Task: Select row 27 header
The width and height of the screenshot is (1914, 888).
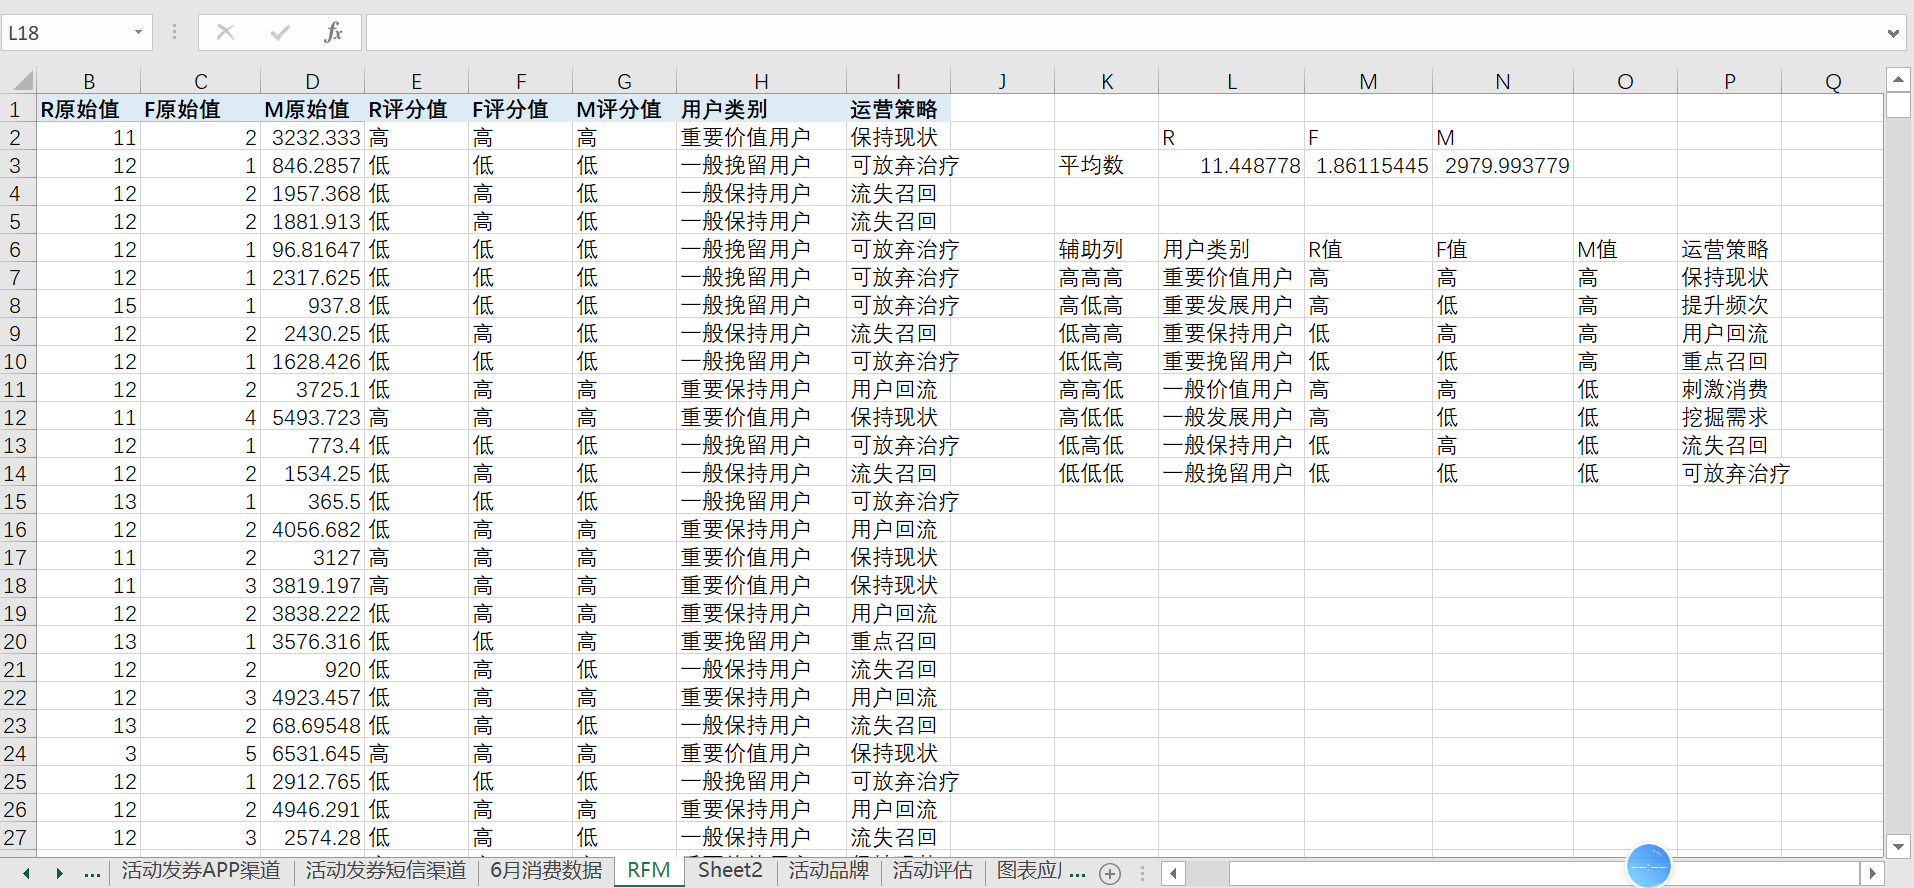Action: [x=17, y=837]
